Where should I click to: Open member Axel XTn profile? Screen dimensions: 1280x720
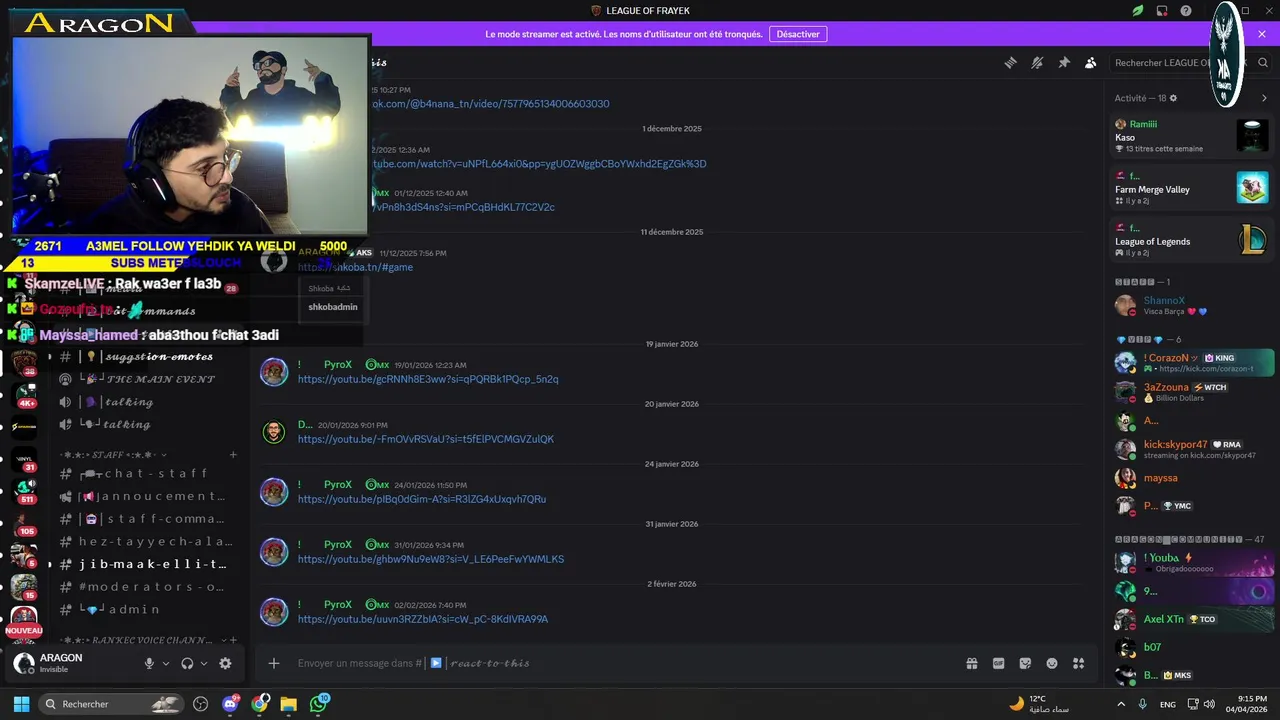[1191, 619]
